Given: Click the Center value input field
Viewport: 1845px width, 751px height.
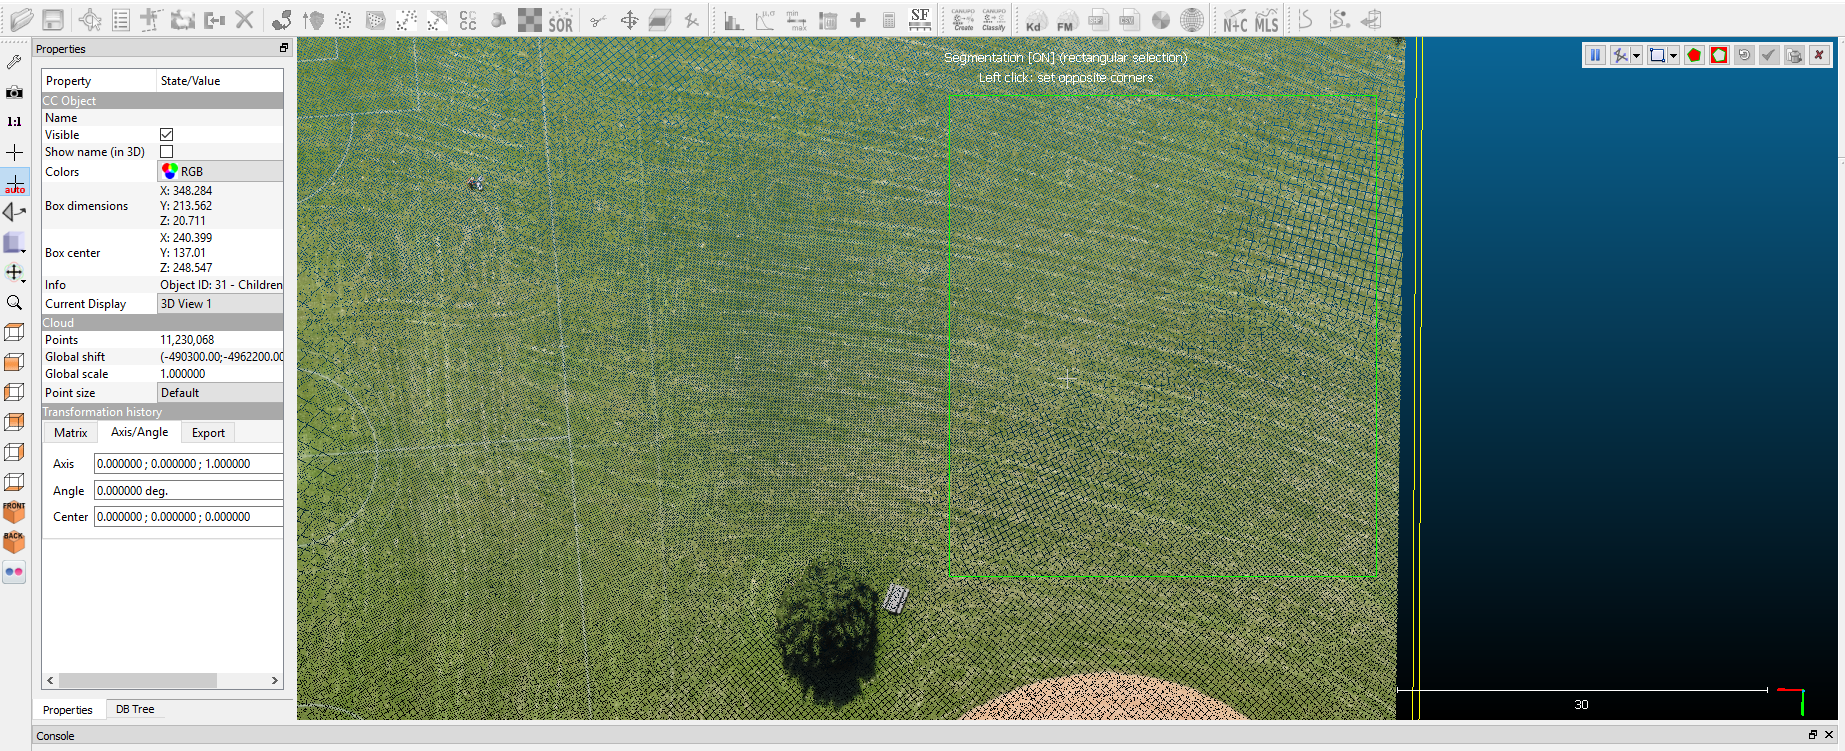Looking at the screenshot, I should (x=188, y=516).
